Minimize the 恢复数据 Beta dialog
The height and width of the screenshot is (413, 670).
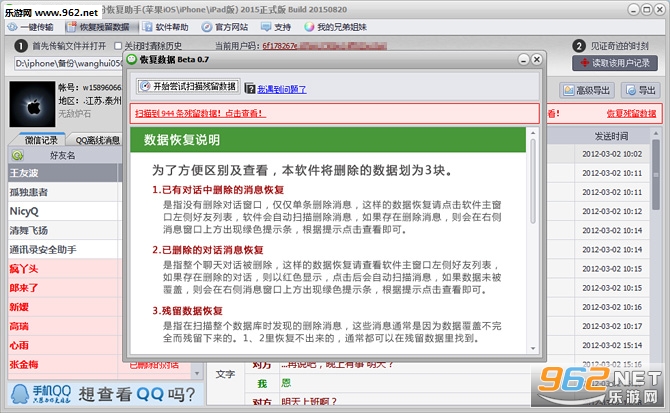coord(524,60)
